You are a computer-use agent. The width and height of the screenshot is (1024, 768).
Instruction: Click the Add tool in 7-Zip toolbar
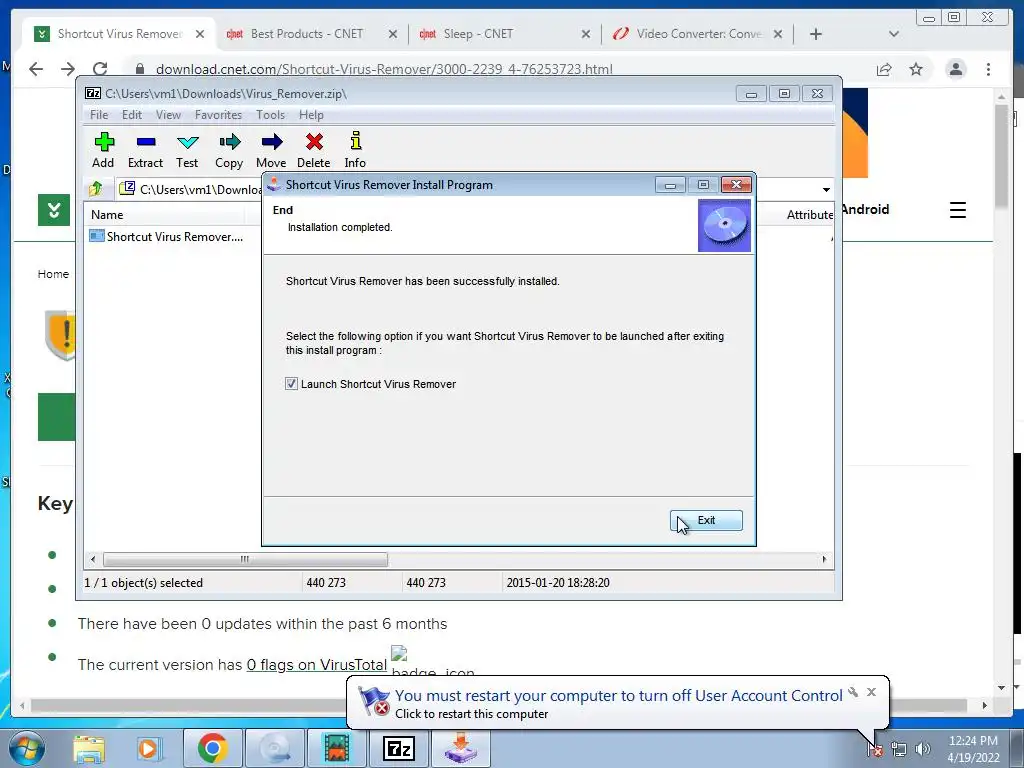pyautogui.click(x=103, y=150)
